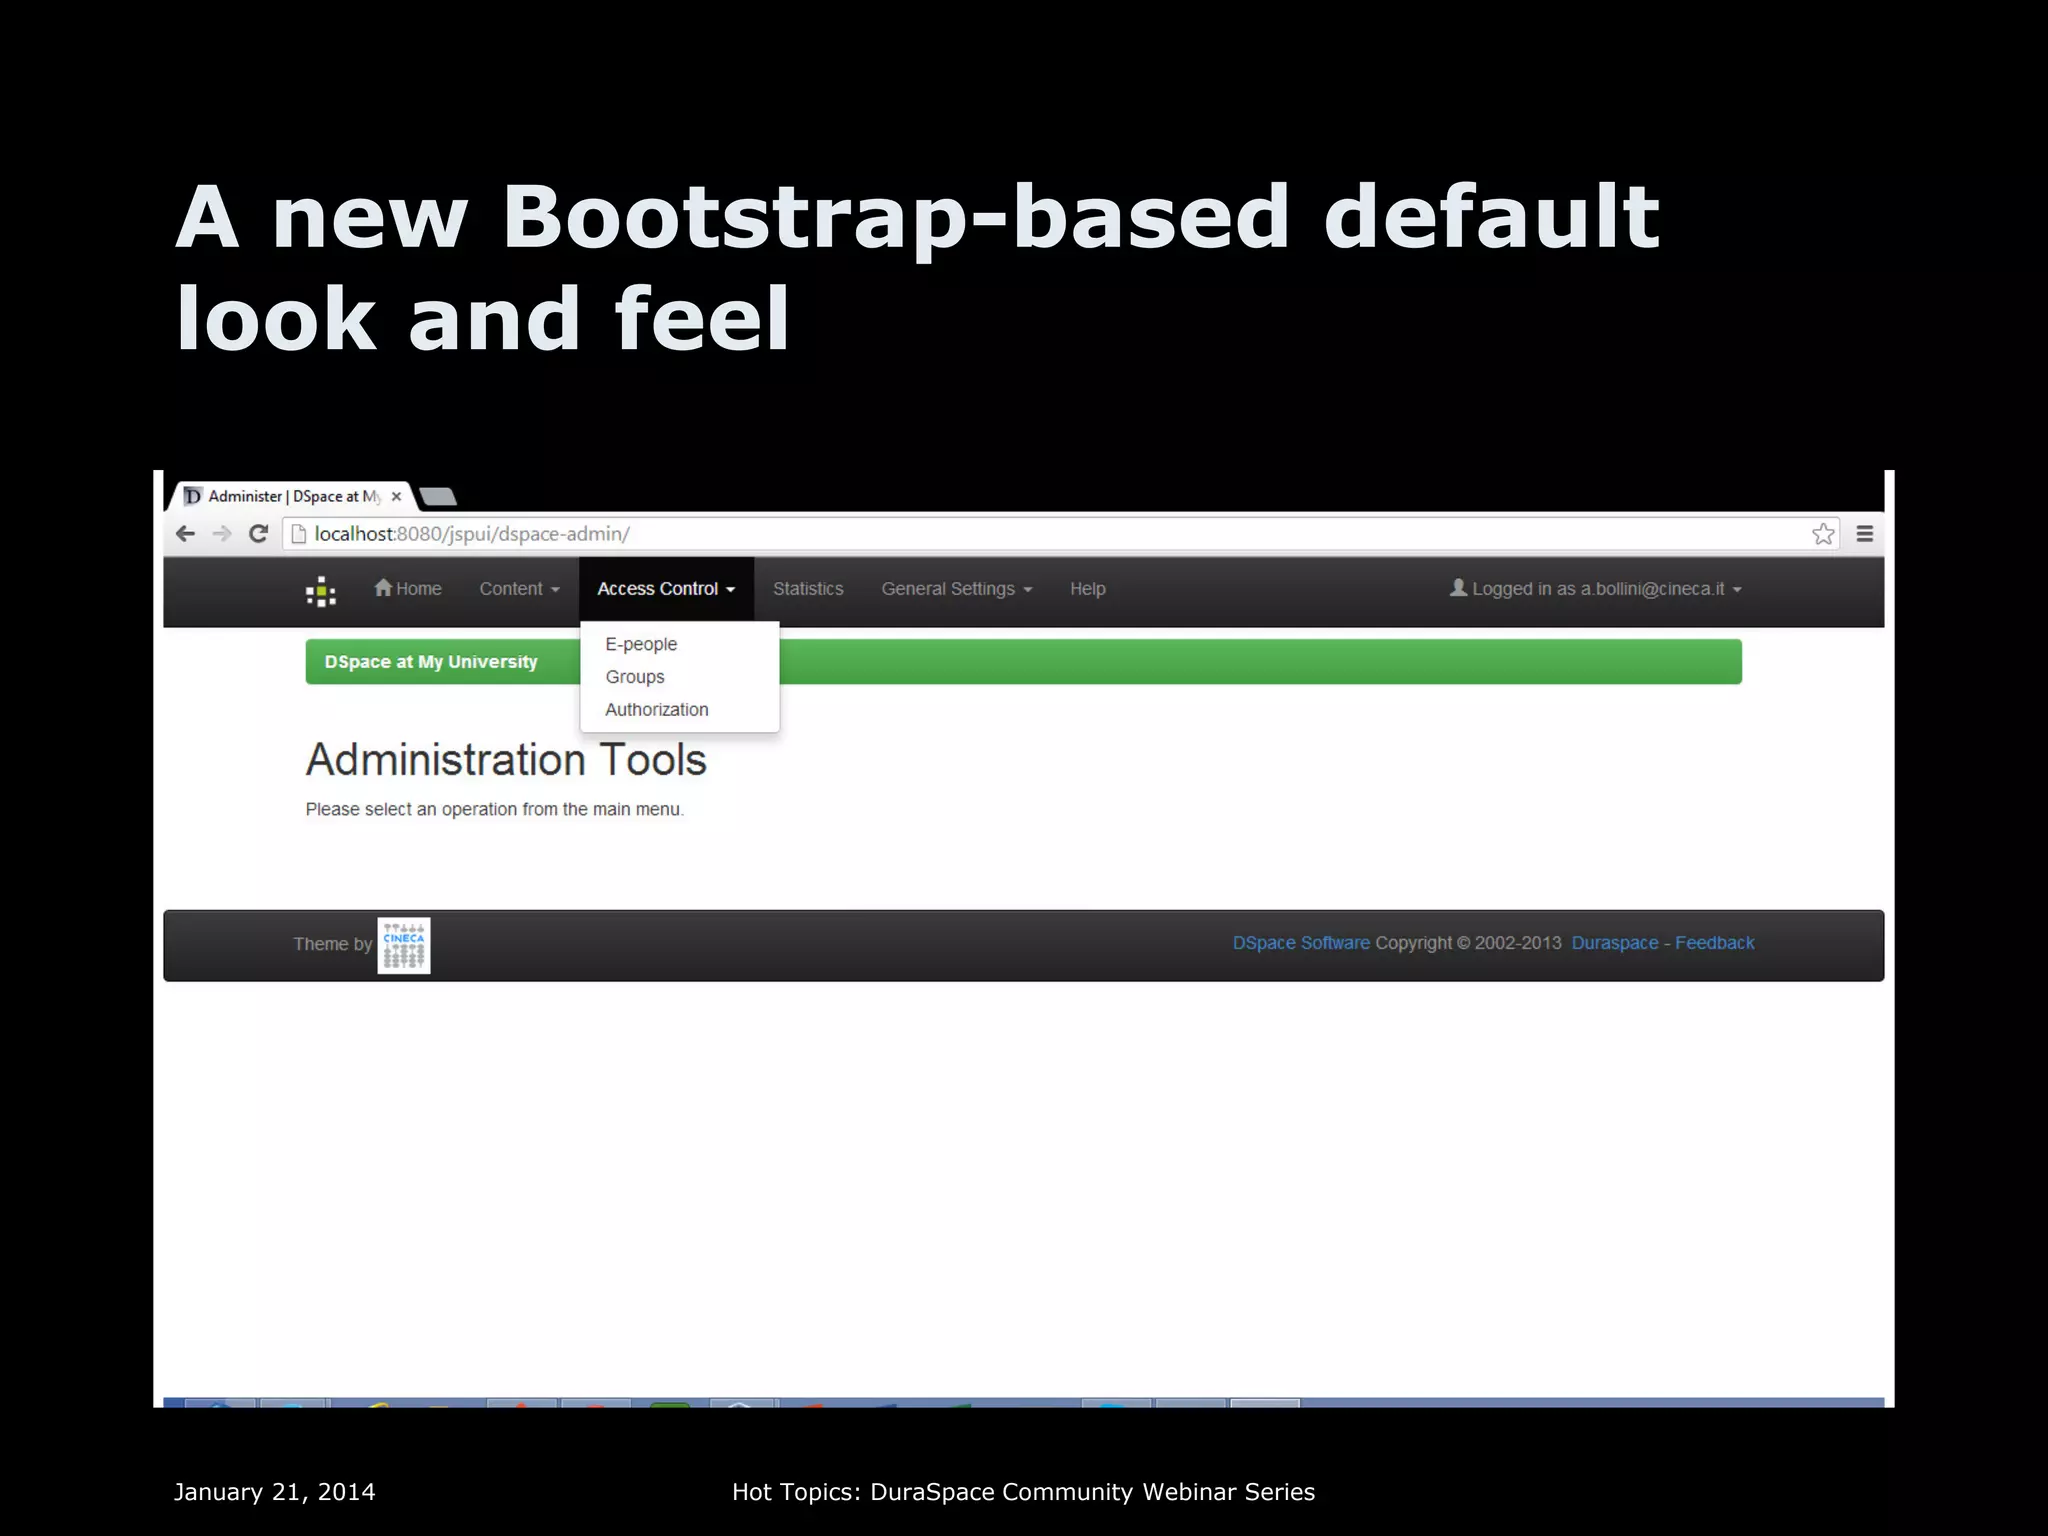Open the Duraspace footer link
This screenshot has height=1536, width=2048.
coord(1614,943)
